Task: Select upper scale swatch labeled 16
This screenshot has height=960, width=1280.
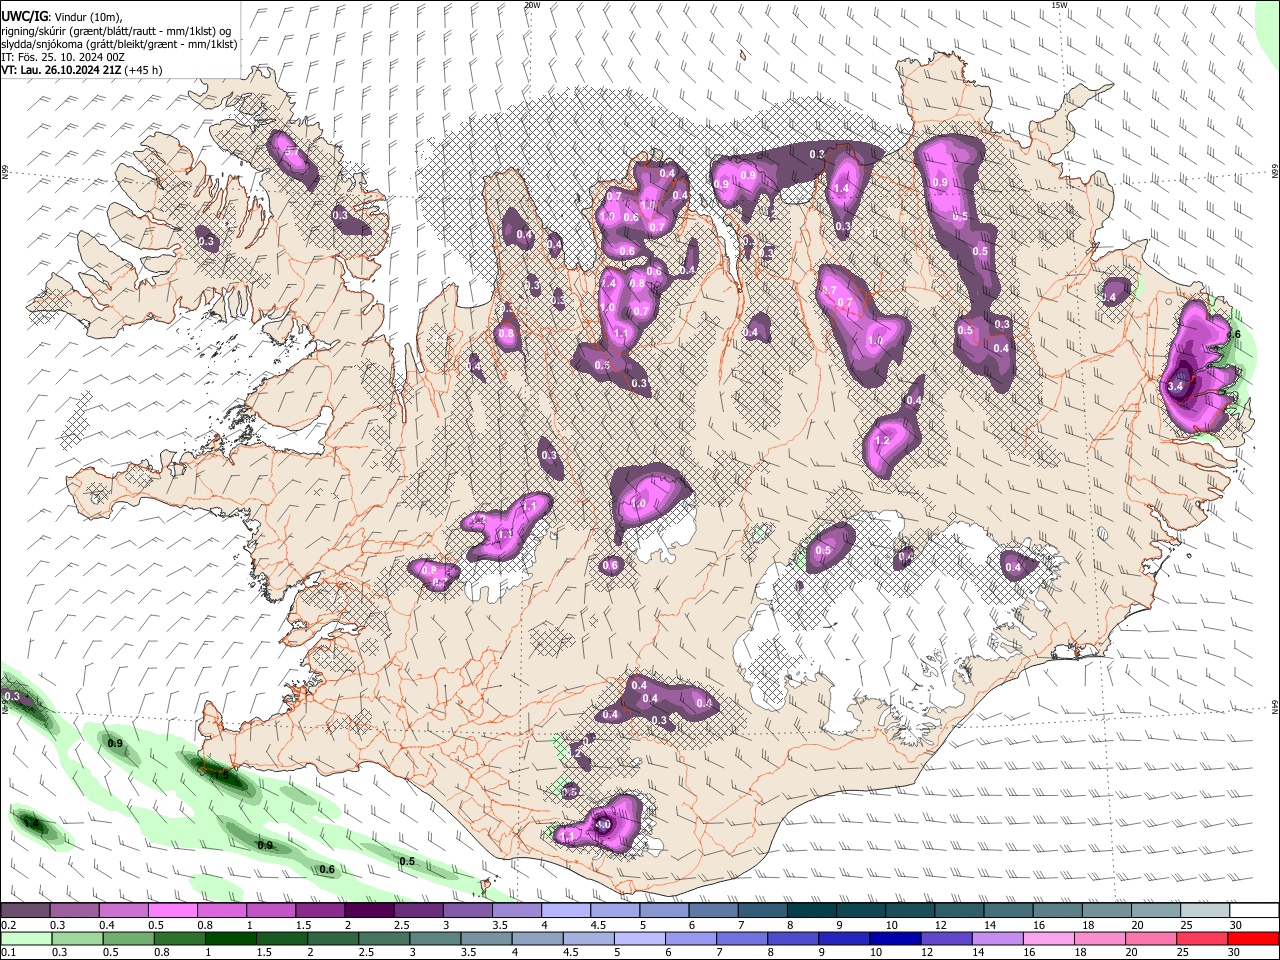Action: [x=1058, y=911]
